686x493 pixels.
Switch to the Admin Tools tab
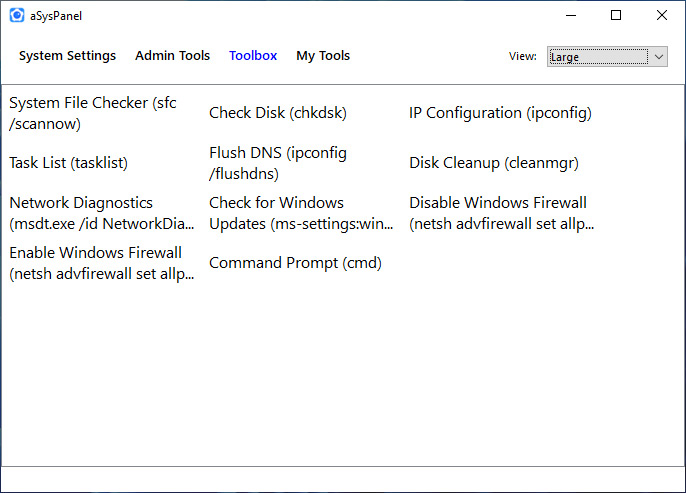tap(172, 56)
